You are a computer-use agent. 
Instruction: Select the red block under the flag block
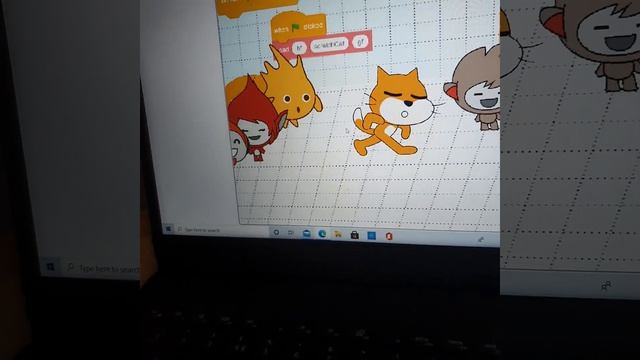pyautogui.click(x=322, y=45)
